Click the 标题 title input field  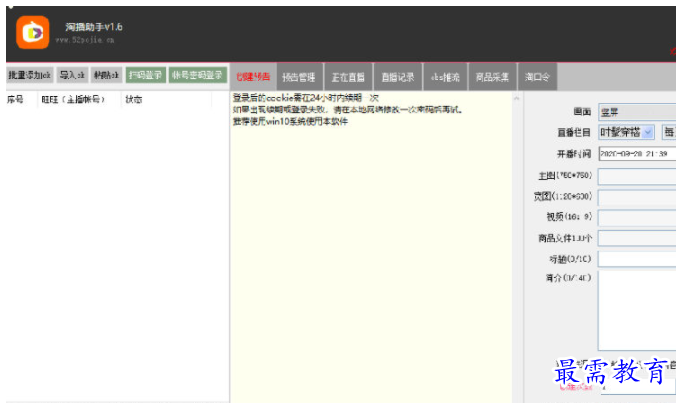(637, 259)
